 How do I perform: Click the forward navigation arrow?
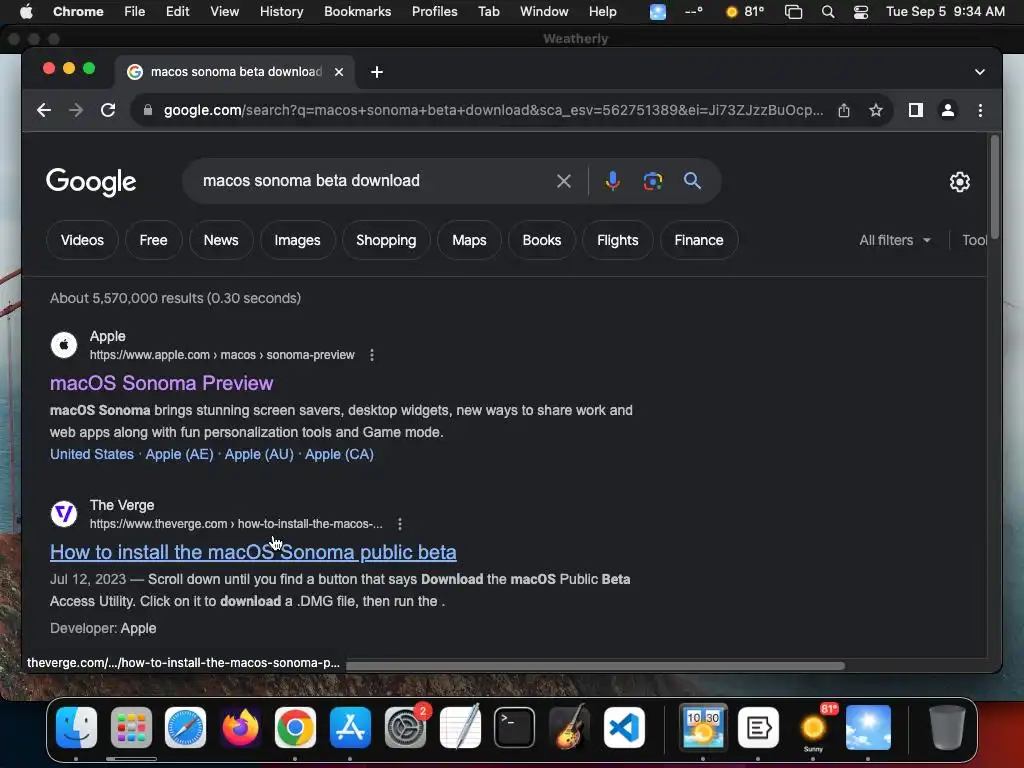[76, 110]
